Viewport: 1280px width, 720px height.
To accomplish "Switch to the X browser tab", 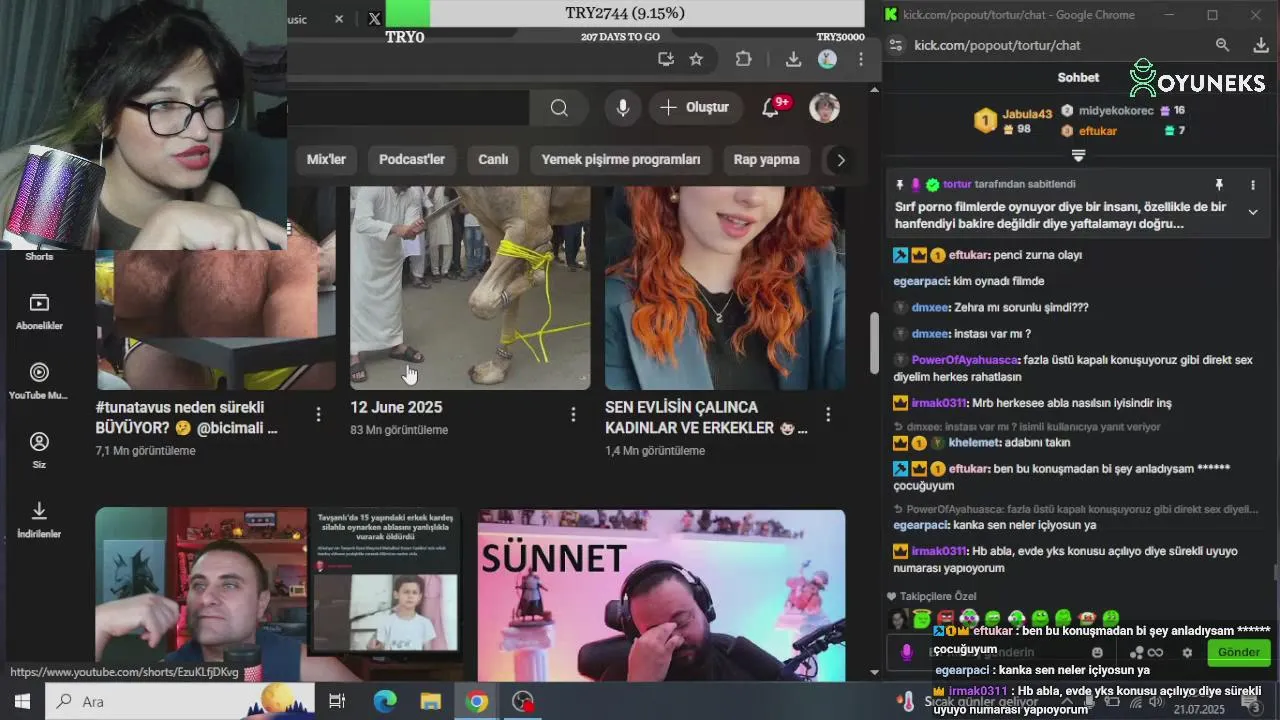I will 374,19.
